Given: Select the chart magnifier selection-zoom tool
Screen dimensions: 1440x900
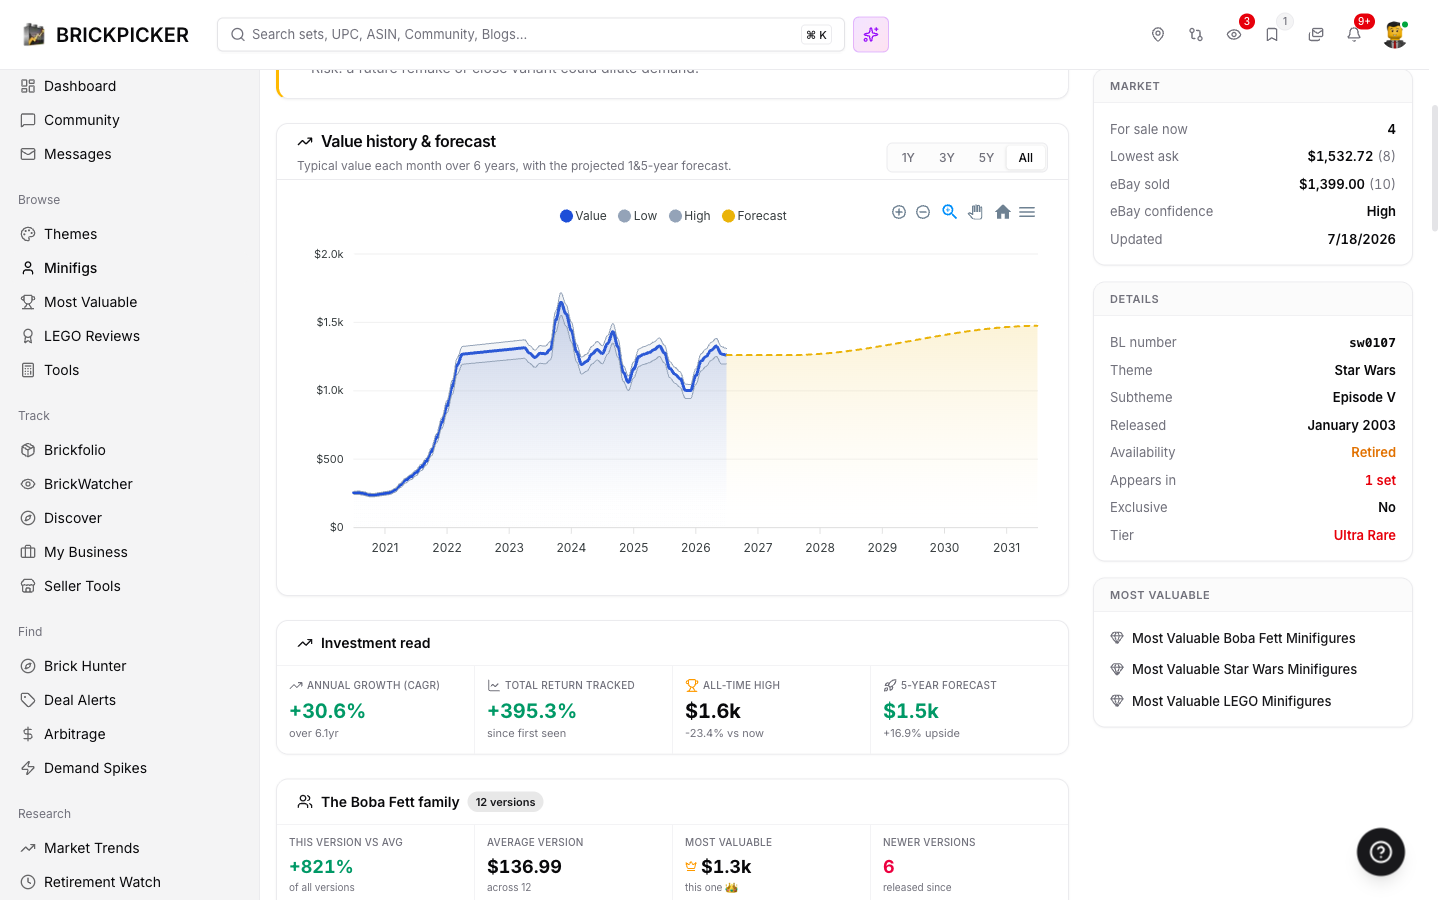Looking at the screenshot, I should tap(950, 212).
